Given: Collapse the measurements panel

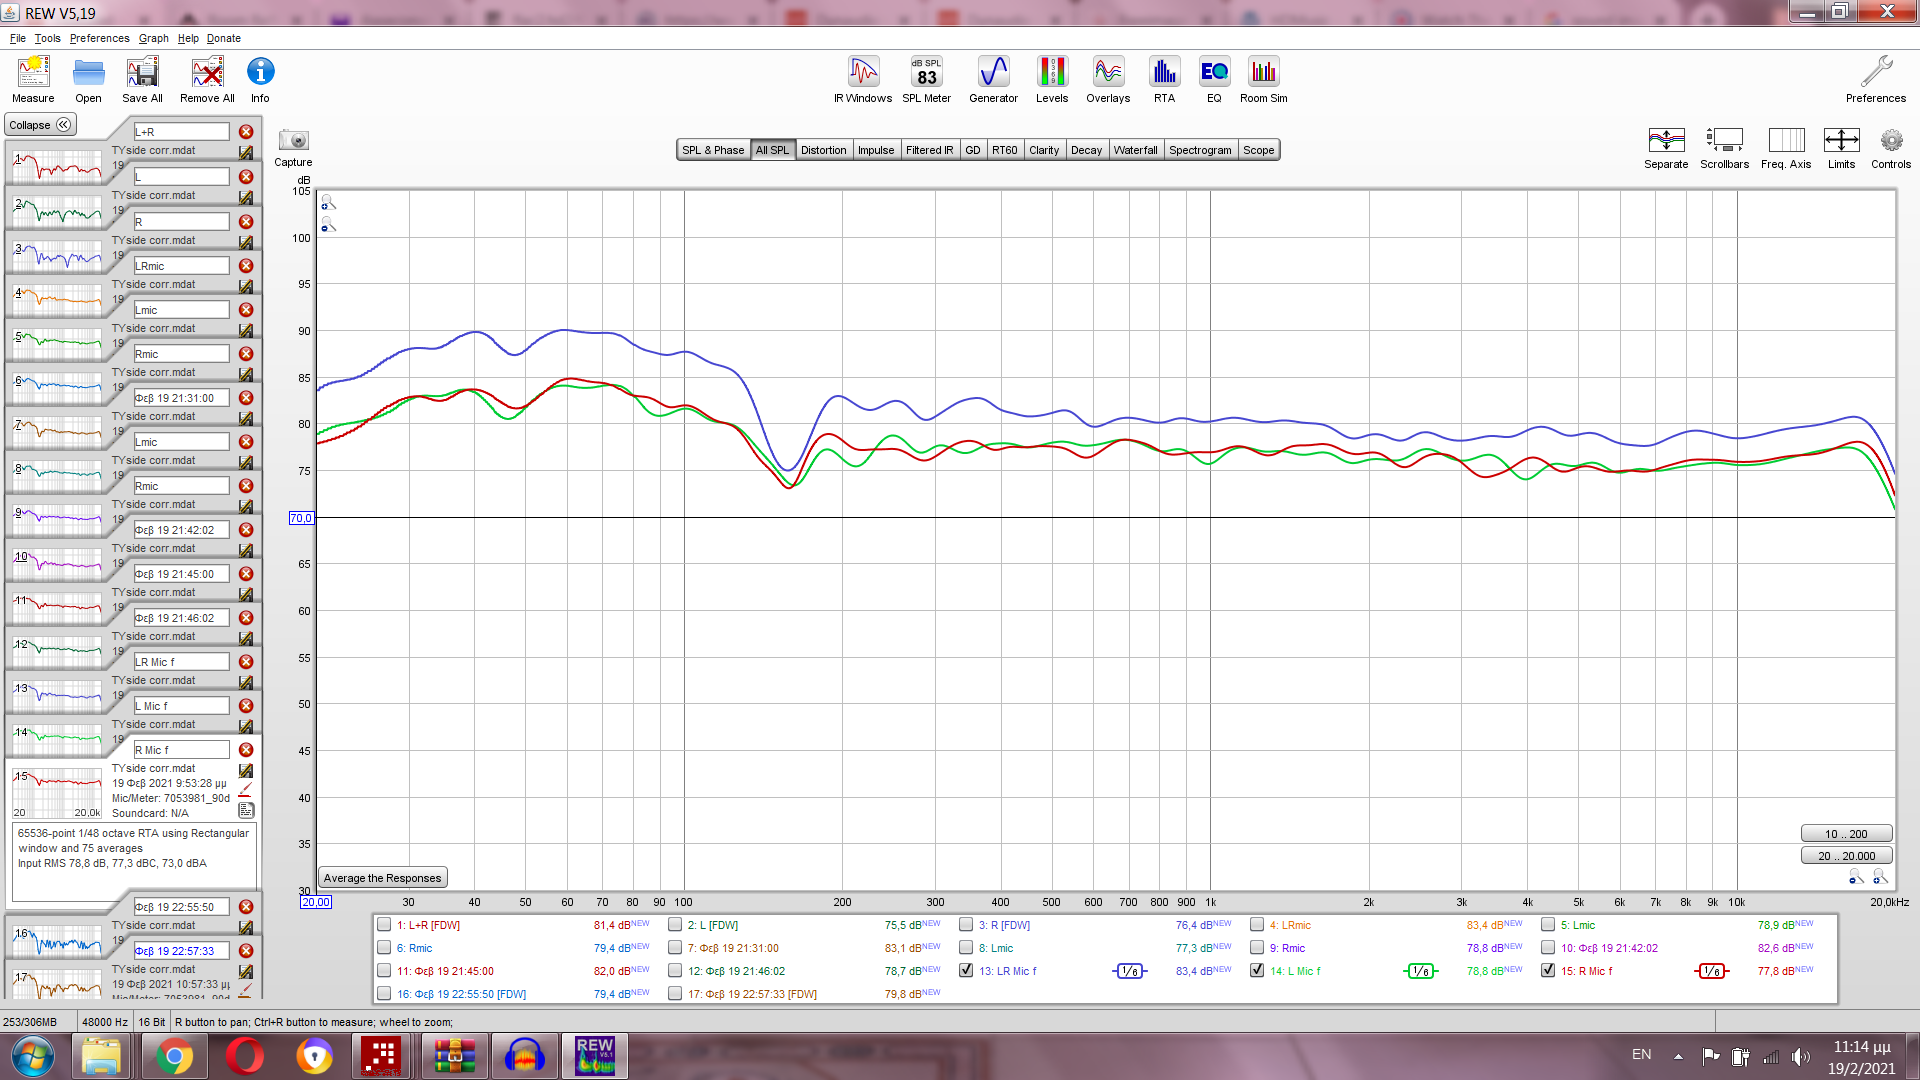Looking at the screenshot, I should coord(40,125).
